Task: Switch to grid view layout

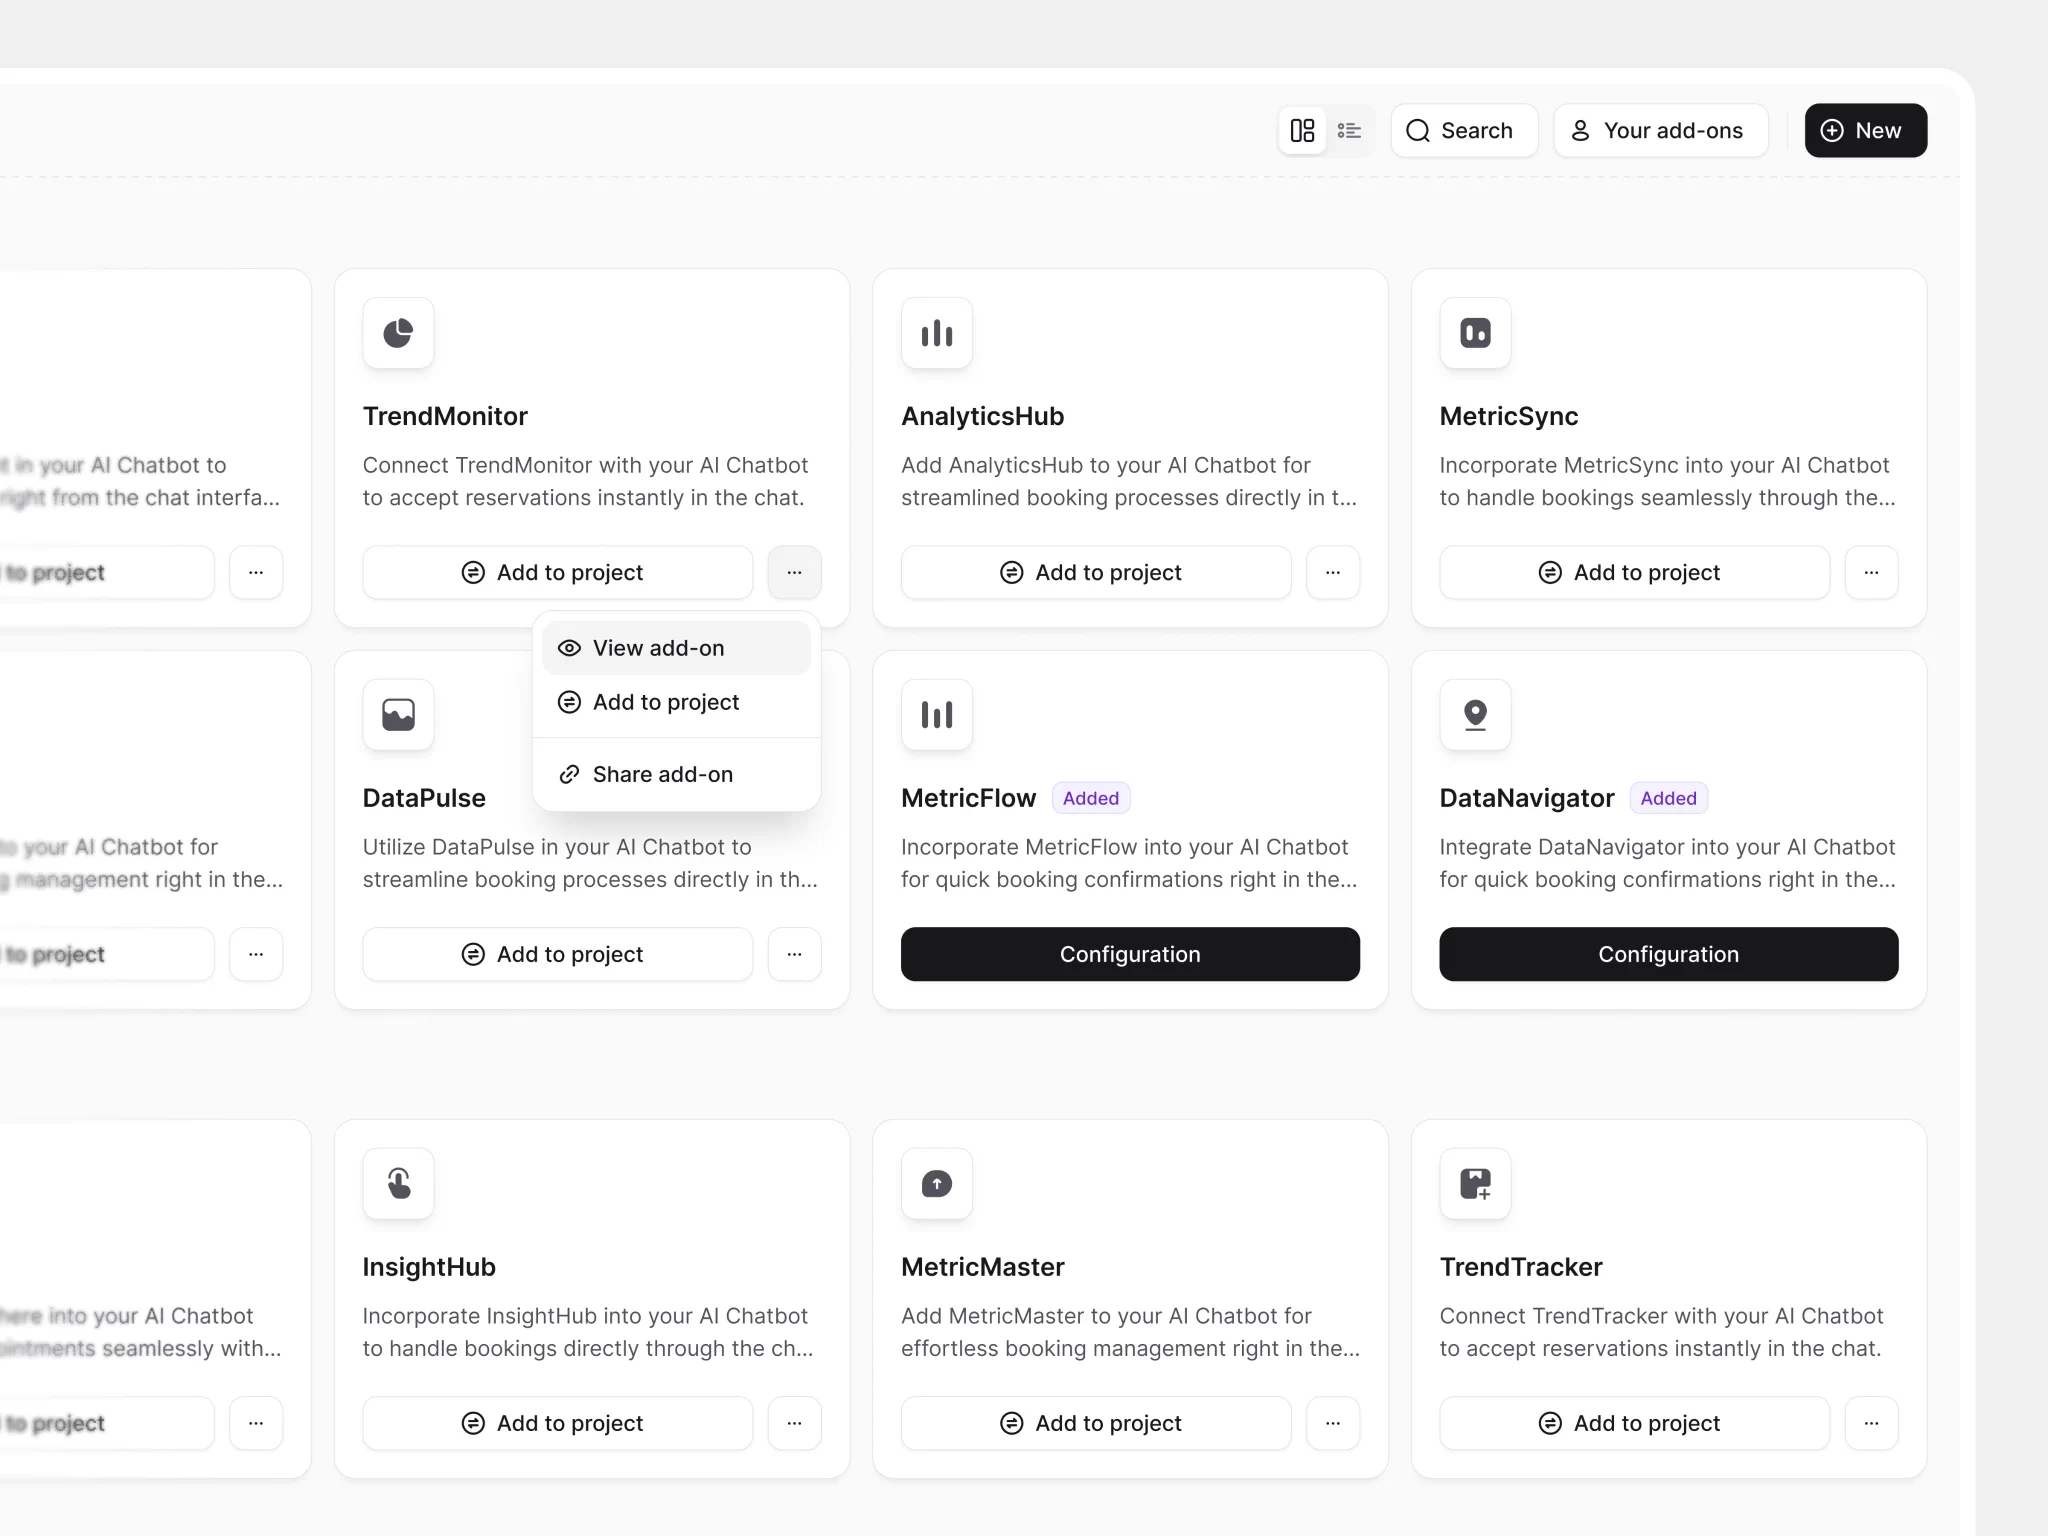Action: pyautogui.click(x=1302, y=131)
